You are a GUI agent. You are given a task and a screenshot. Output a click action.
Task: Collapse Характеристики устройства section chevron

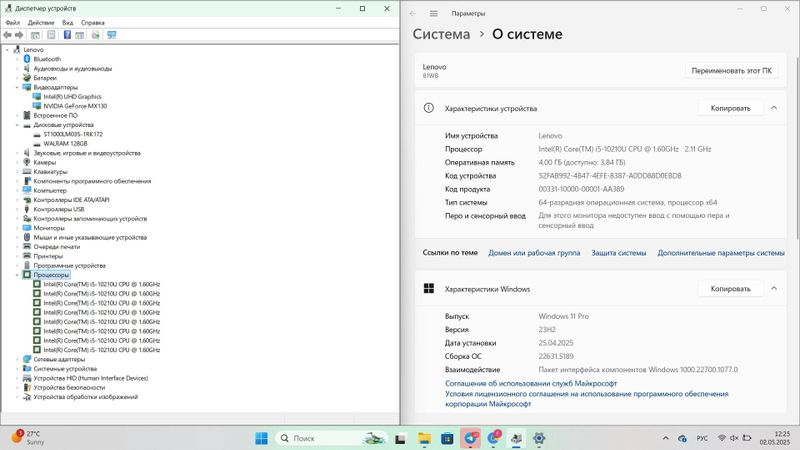tap(774, 108)
